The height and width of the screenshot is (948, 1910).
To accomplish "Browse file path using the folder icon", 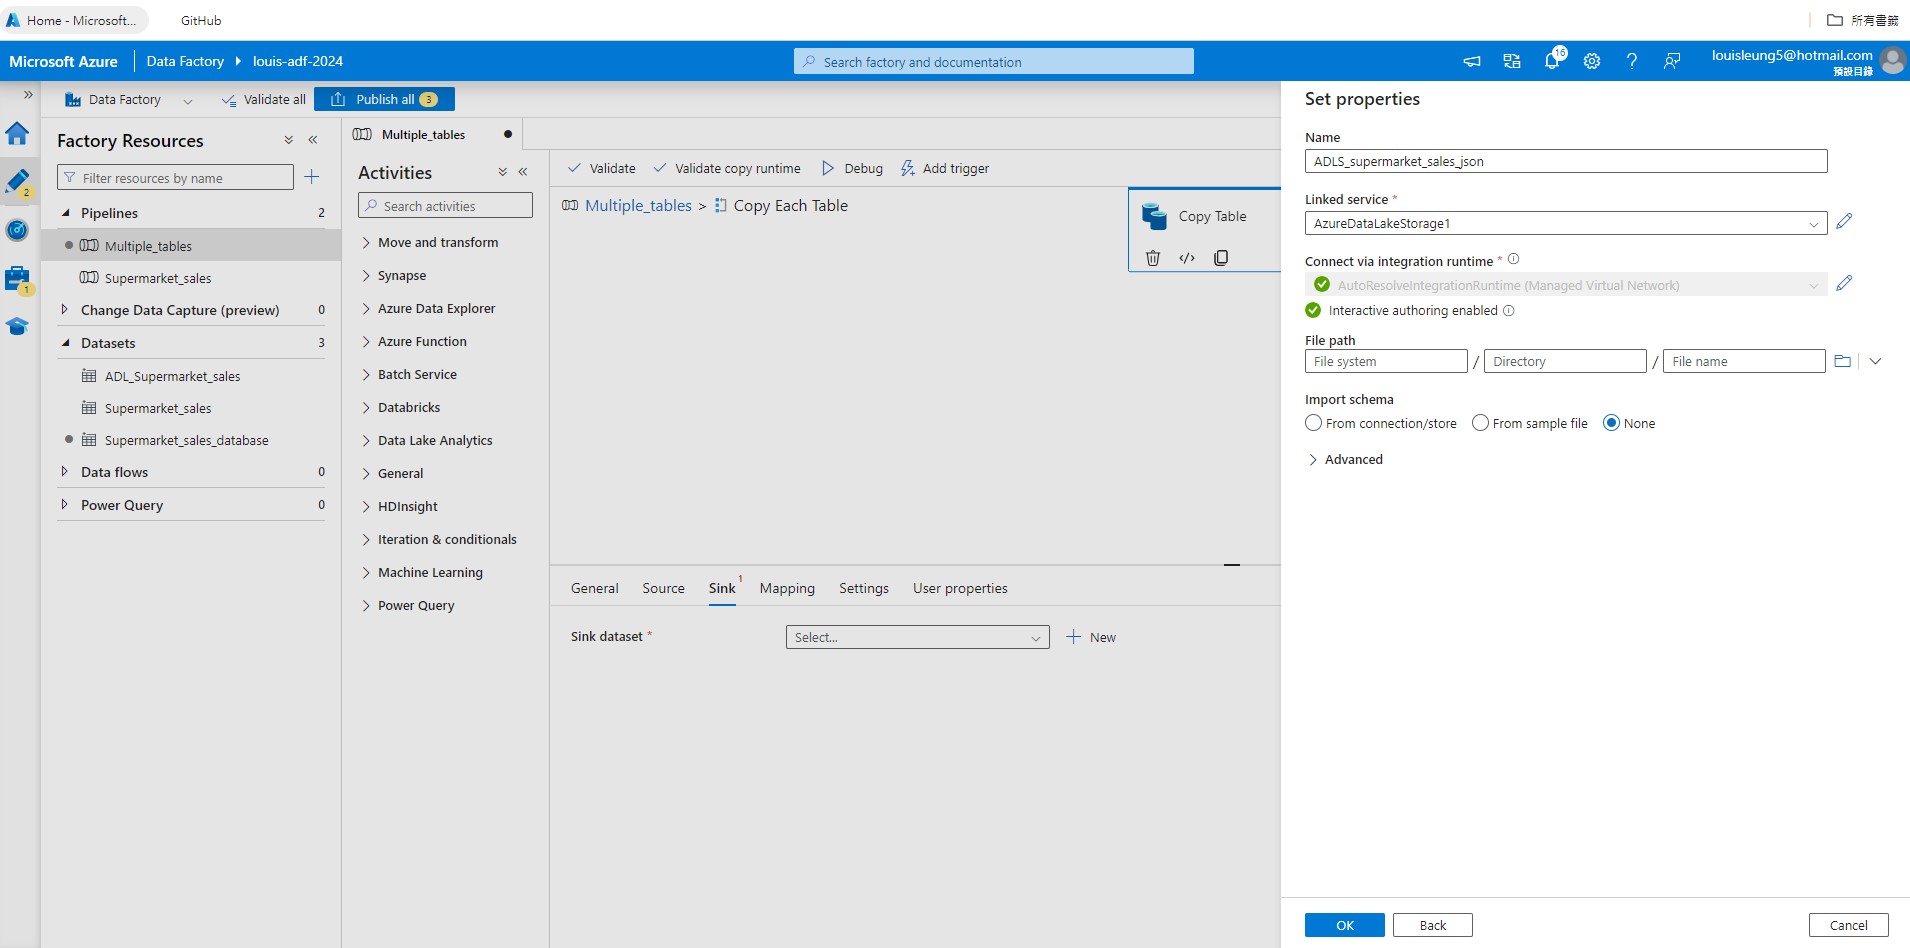I will (x=1843, y=361).
